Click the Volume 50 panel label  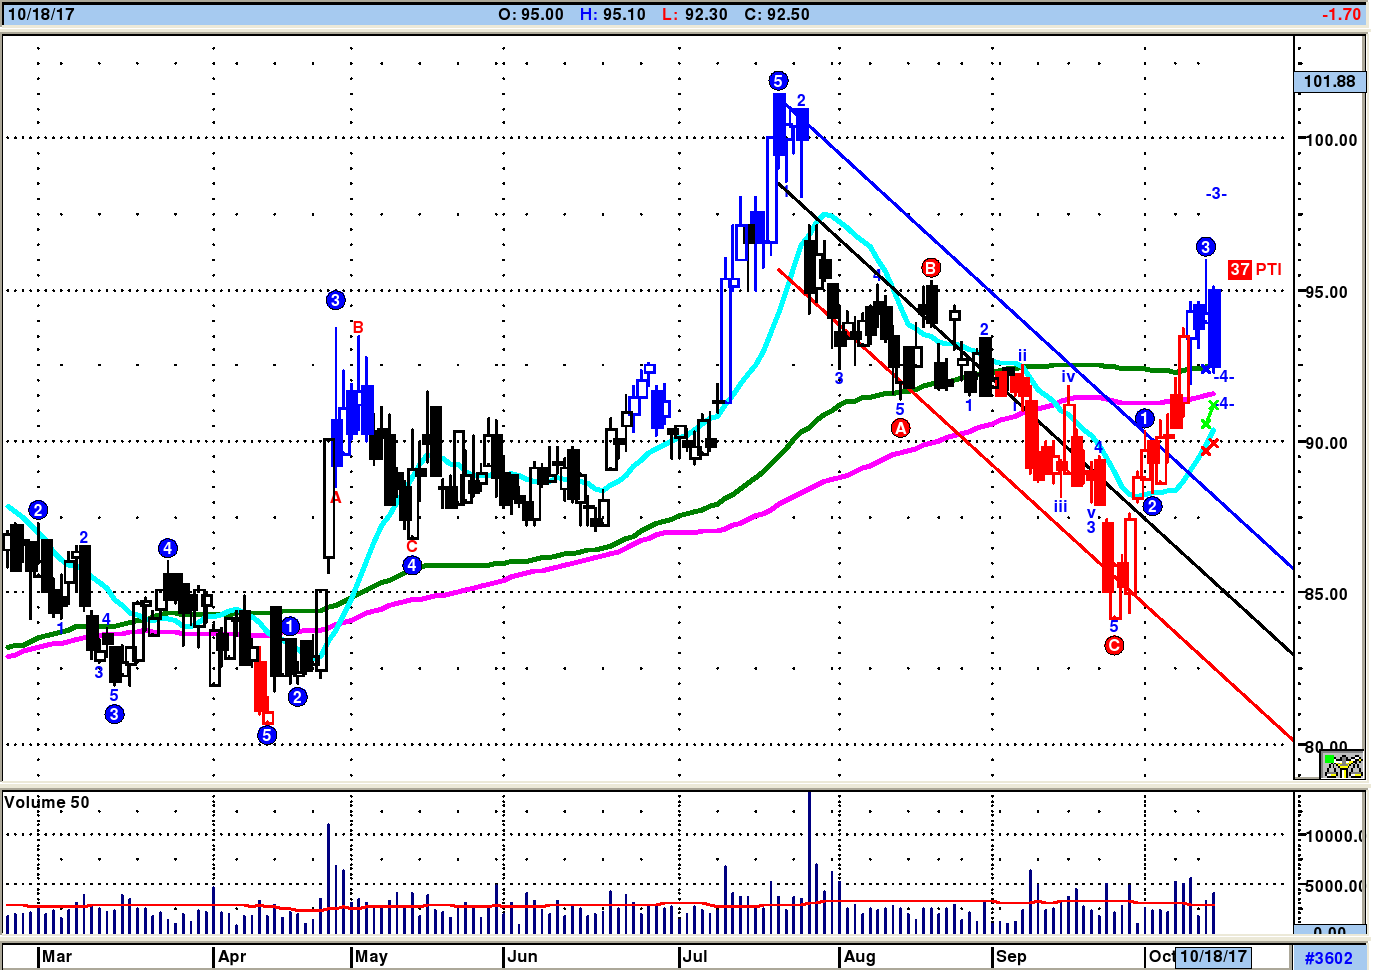click(47, 802)
